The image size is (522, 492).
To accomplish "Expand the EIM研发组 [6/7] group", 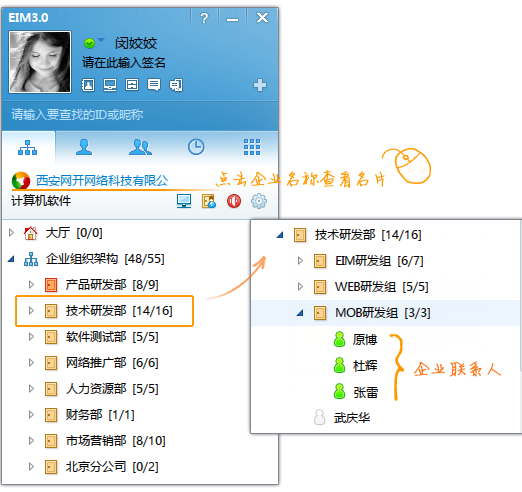I will tap(300, 261).
